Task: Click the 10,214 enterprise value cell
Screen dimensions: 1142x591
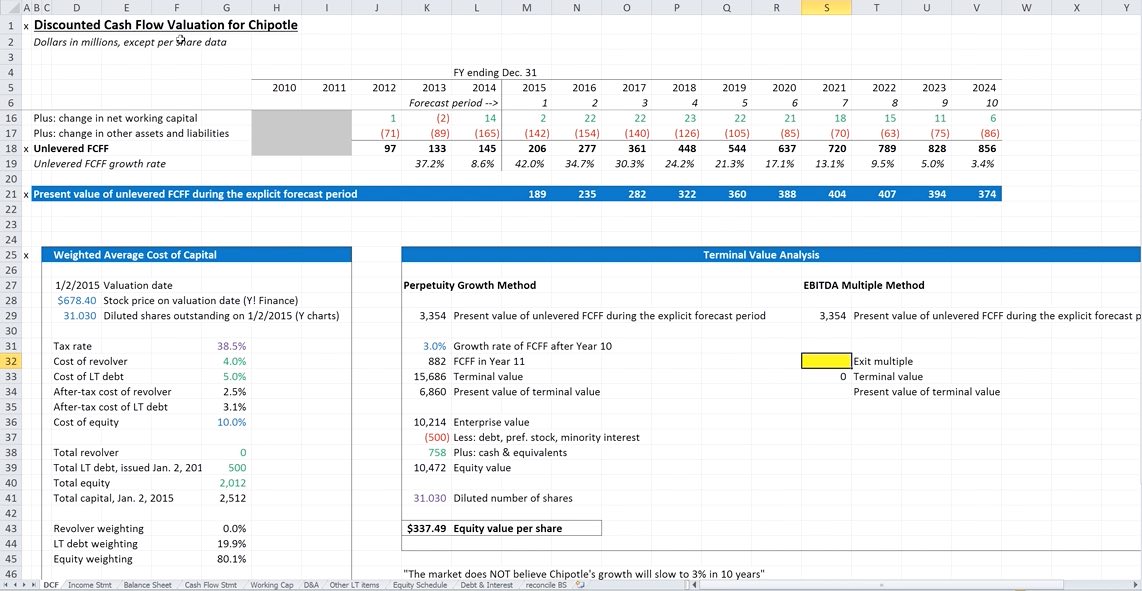Action: coord(430,422)
